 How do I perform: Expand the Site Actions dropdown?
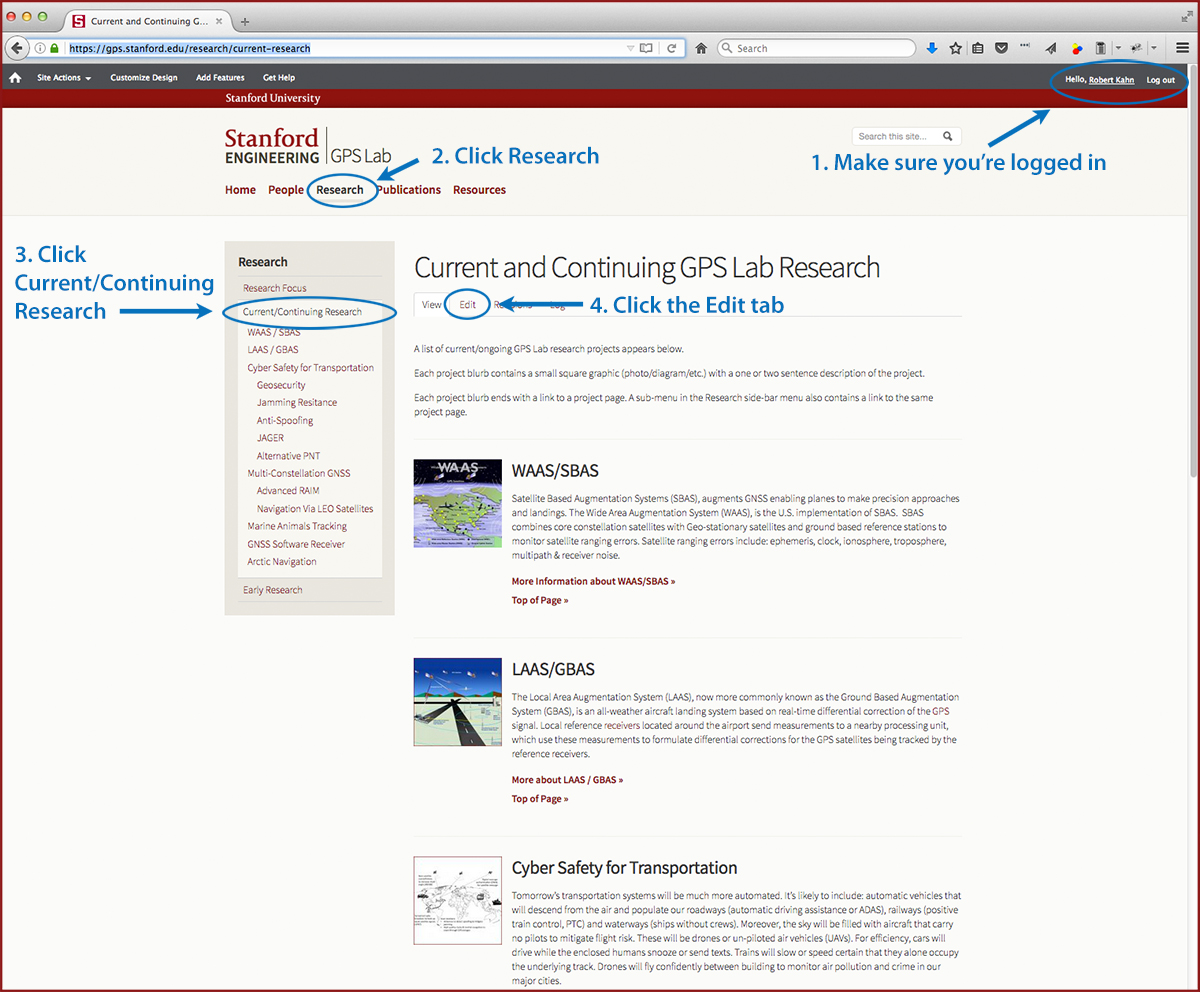[x=64, y=78]
